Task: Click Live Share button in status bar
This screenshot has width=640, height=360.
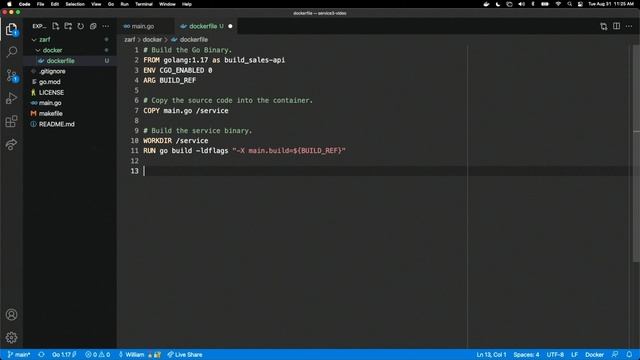Action: 185,355
